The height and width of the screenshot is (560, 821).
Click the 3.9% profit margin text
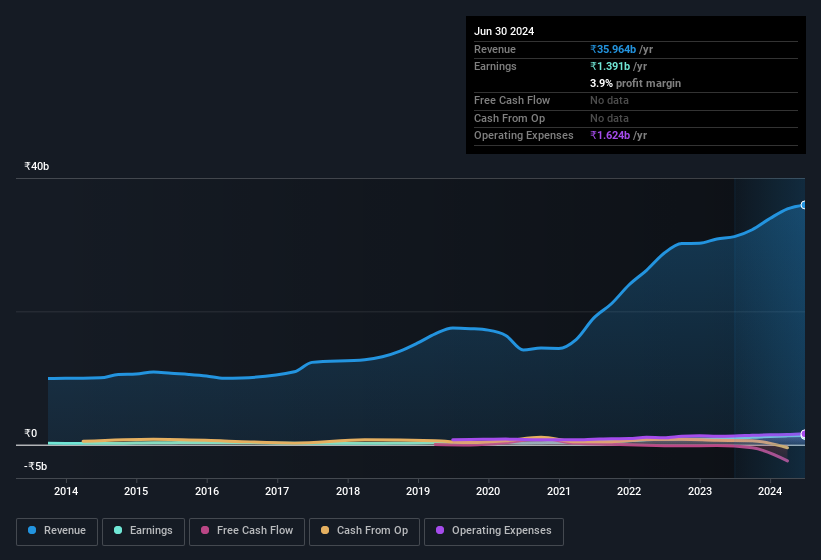635,83
